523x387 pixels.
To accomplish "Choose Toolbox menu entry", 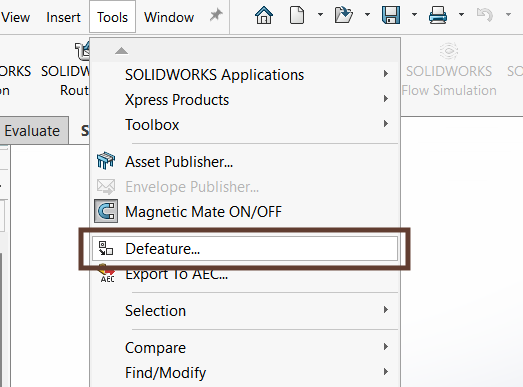I will pos(245,125).
